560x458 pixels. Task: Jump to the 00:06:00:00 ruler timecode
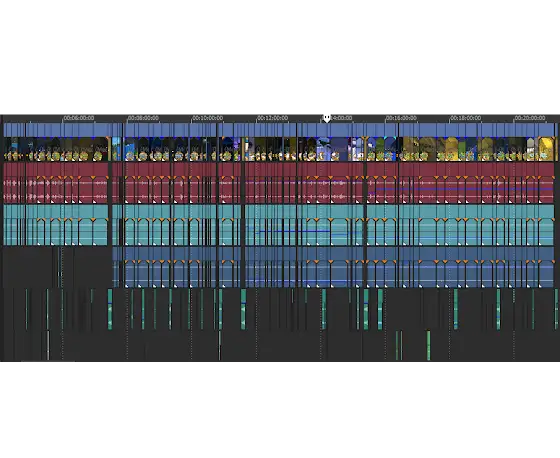[x=79, y=118]
